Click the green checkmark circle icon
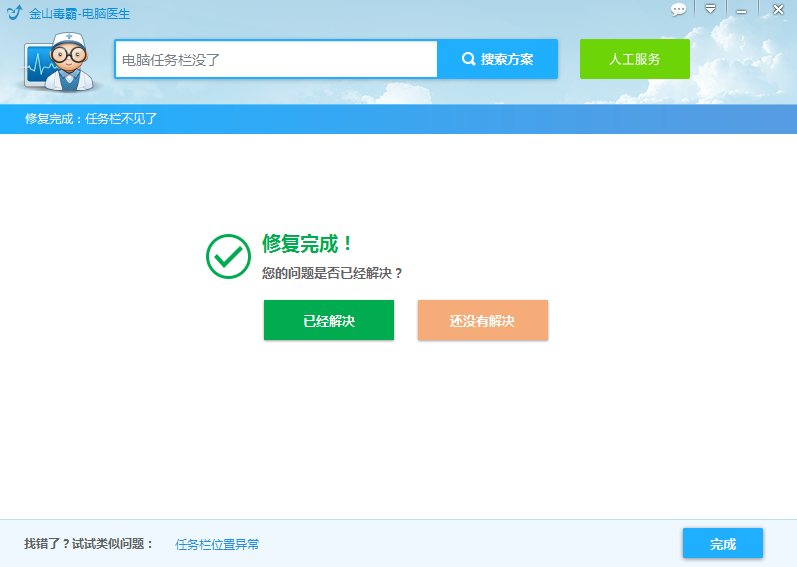The image size is (797, 567). (228, 257)
